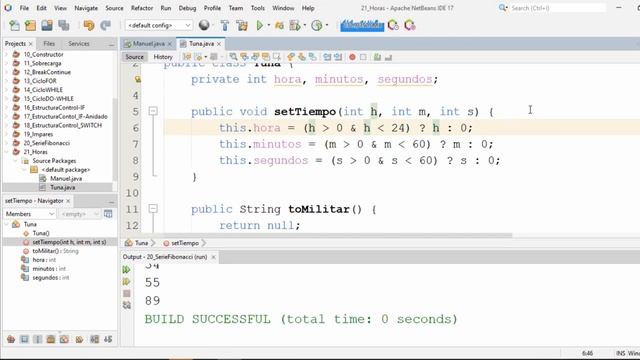Click the memory usage bar in toolbar
The image size is (640, 360).
click(x=362, y=25)
